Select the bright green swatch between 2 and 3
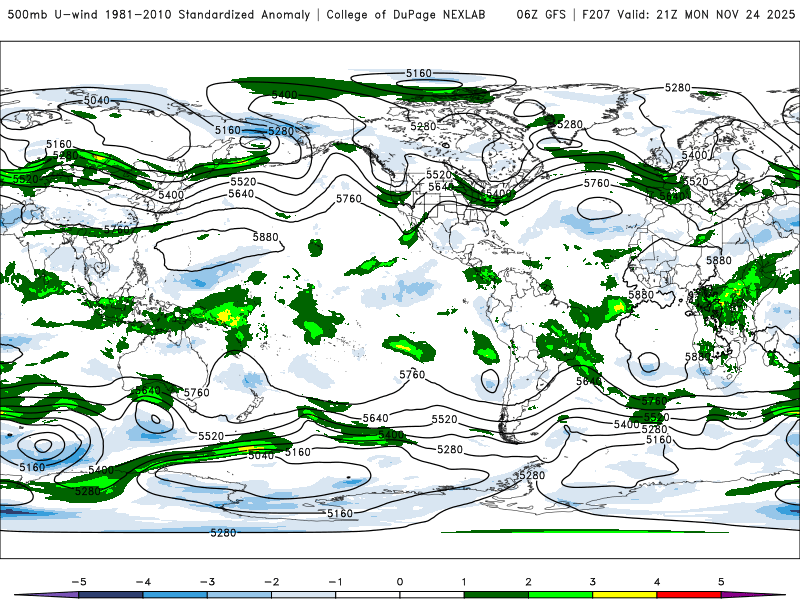This screenshot has width=800, height=600. click(561, 595)
